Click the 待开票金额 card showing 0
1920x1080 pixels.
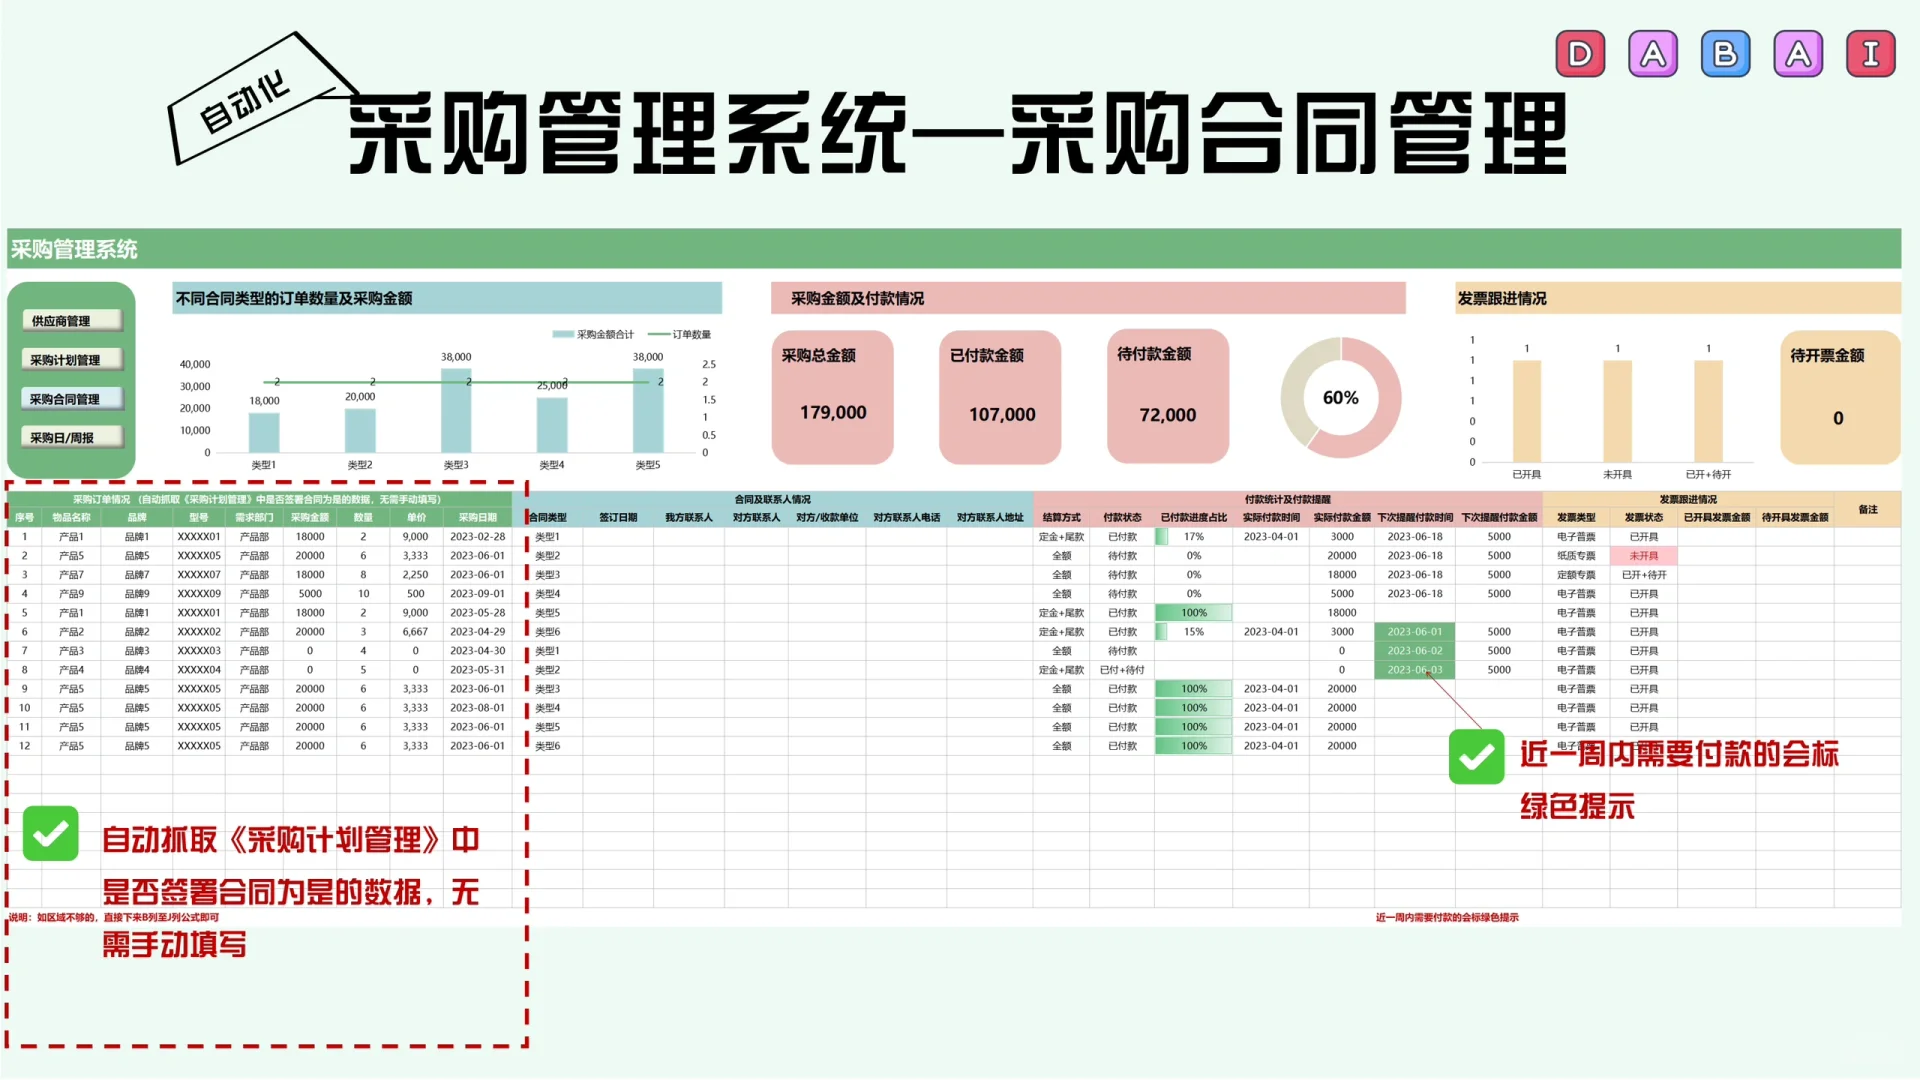[x=1838, y=397]
